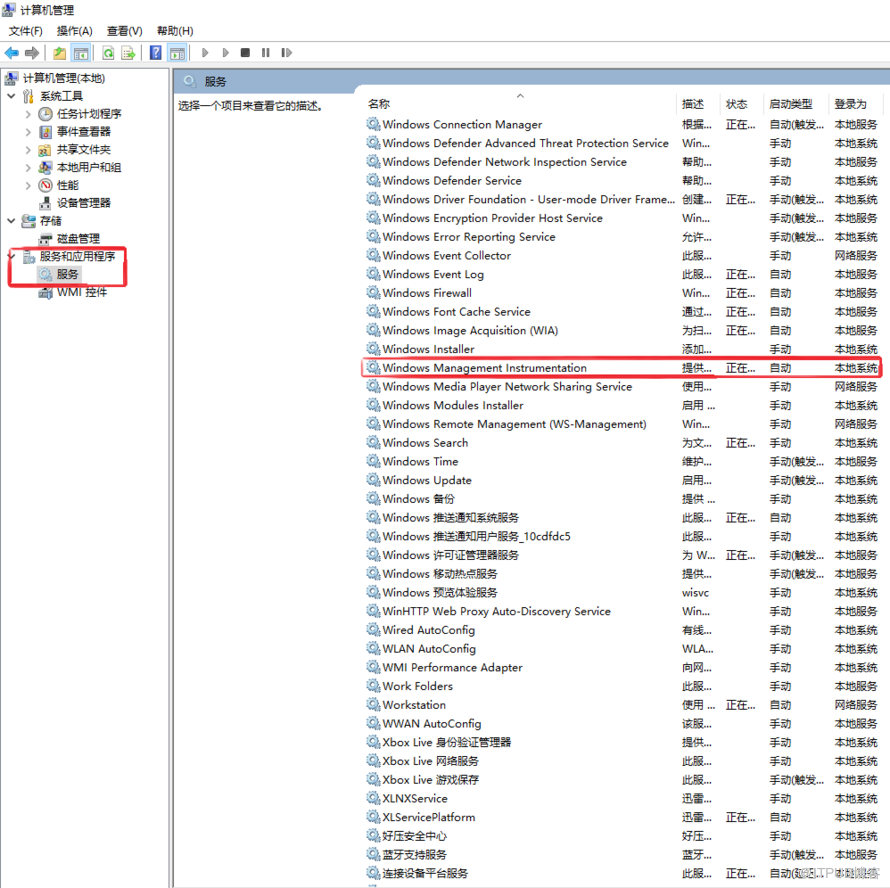This screenshot has height=888, width=890.
Task: Click the 本地用户和组 users icon
Action: click(x=45, y=167)
